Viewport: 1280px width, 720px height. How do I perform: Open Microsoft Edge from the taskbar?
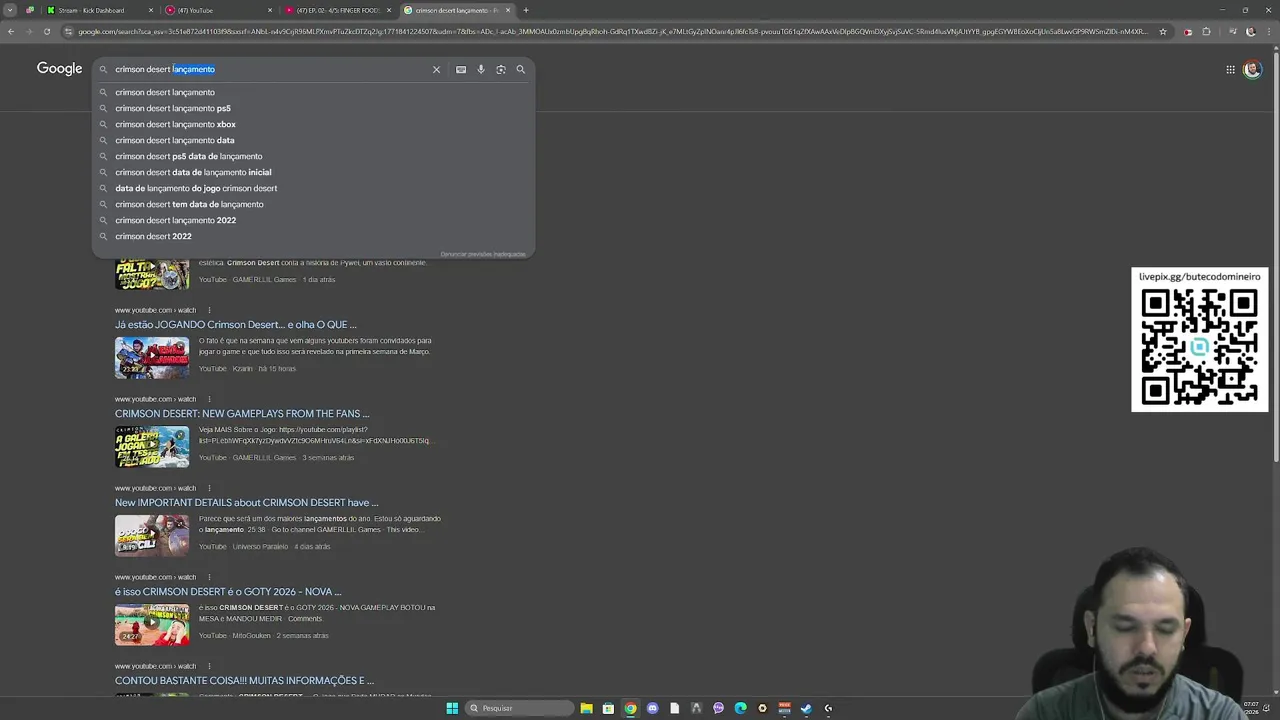point(740,708)
